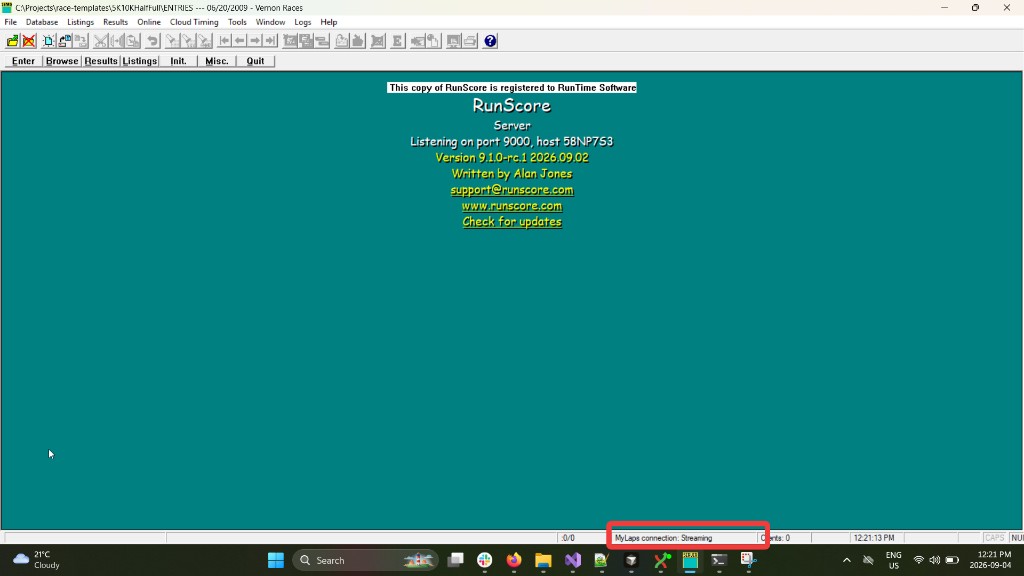
Task: Open the www.runscore.com link
Action: click(x=512, y=206)
